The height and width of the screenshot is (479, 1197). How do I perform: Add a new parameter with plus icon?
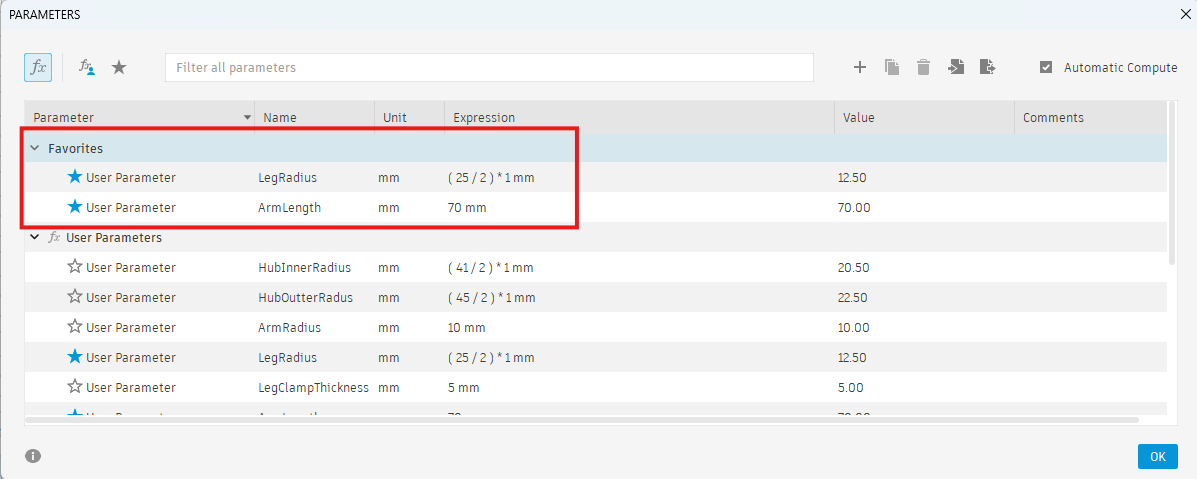coord(860,67)
